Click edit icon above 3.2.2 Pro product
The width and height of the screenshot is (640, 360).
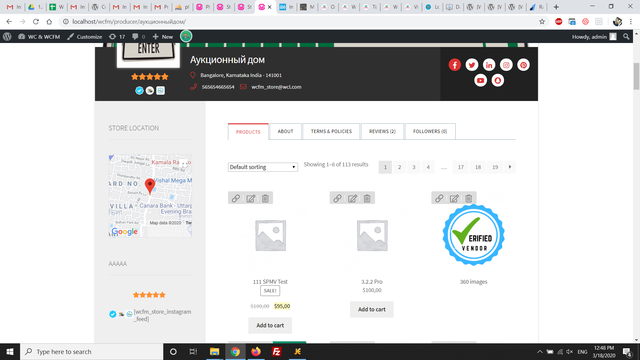click(x=352, y=198)
